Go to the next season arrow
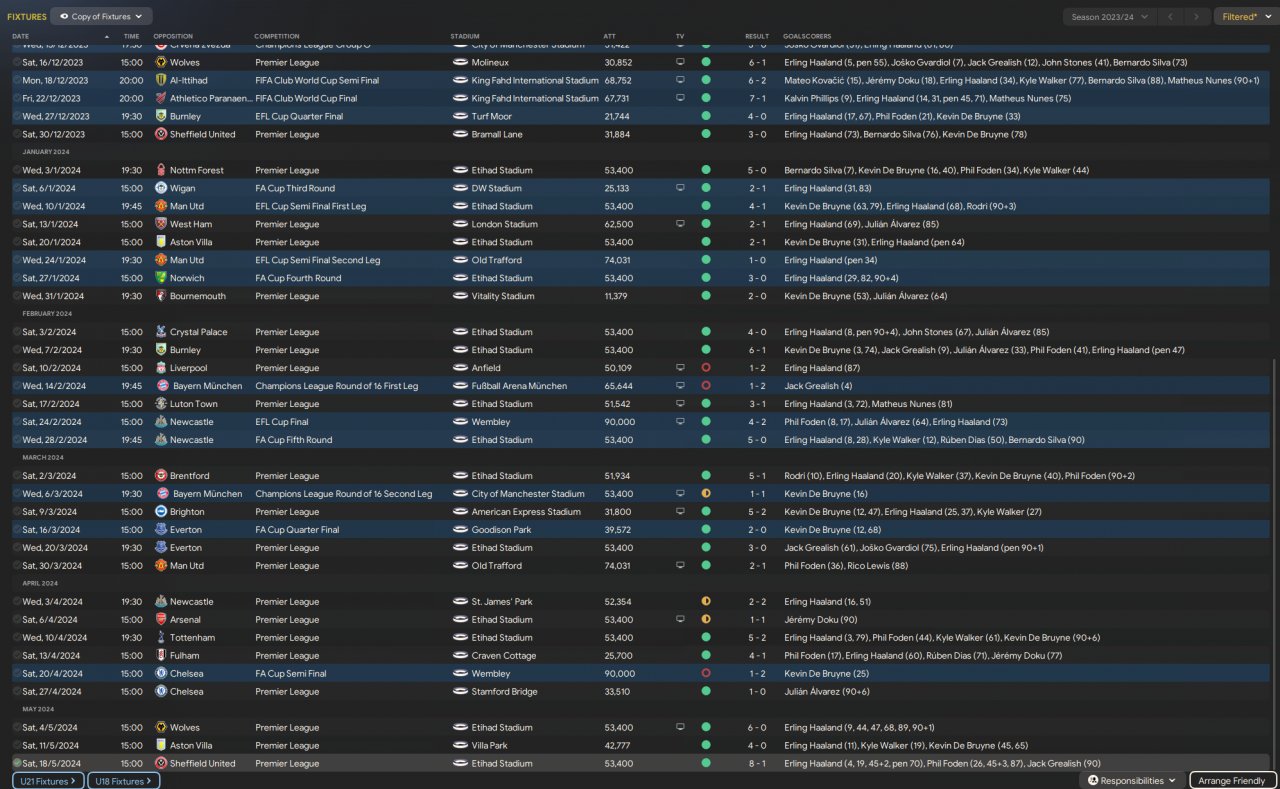Viewport: 1280px width, 789px height. pos(1196,16)
